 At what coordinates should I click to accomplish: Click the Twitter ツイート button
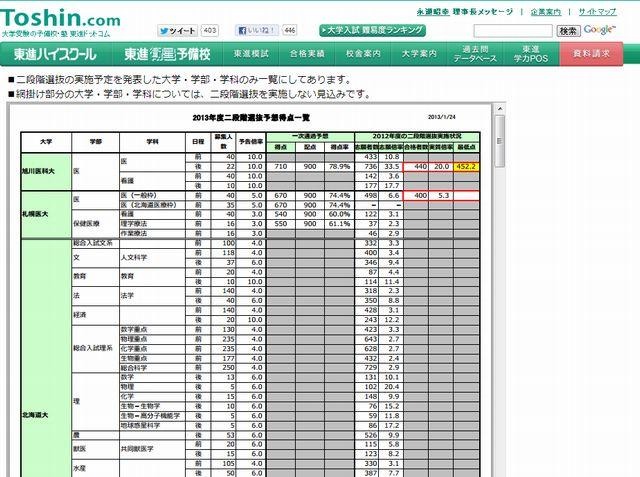178,31
